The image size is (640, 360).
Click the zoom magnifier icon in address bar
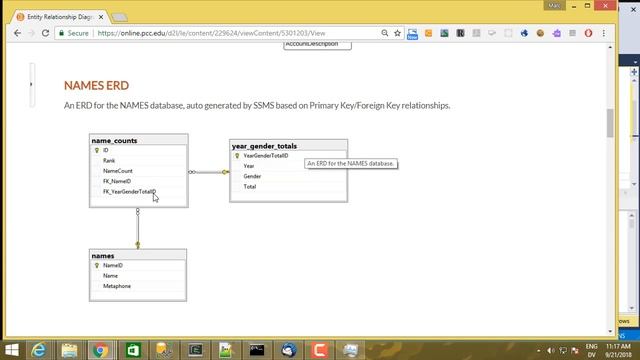click(x=384, y=33)
